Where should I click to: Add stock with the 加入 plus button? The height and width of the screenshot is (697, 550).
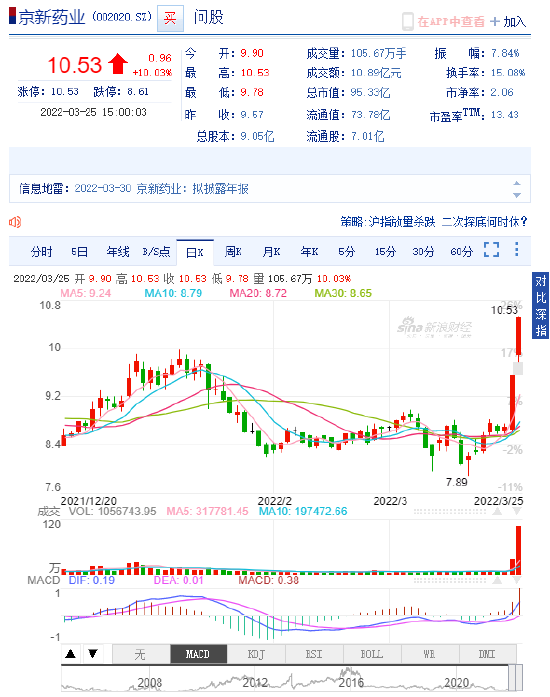click(x=508, y=21)
